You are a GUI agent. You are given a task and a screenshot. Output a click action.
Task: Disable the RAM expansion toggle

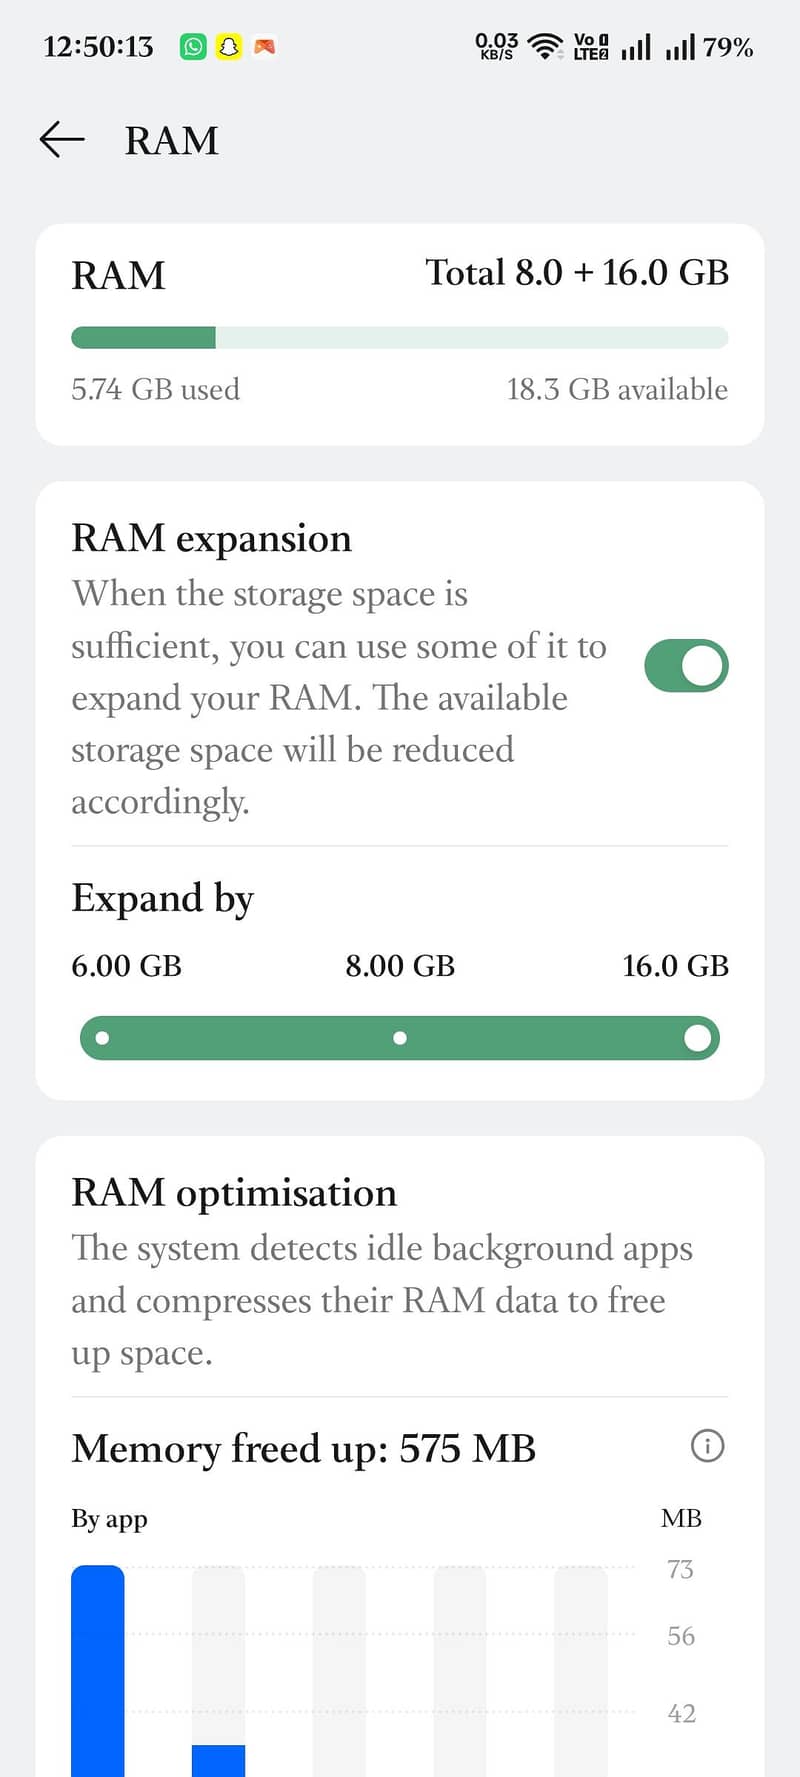pos(686,665)
